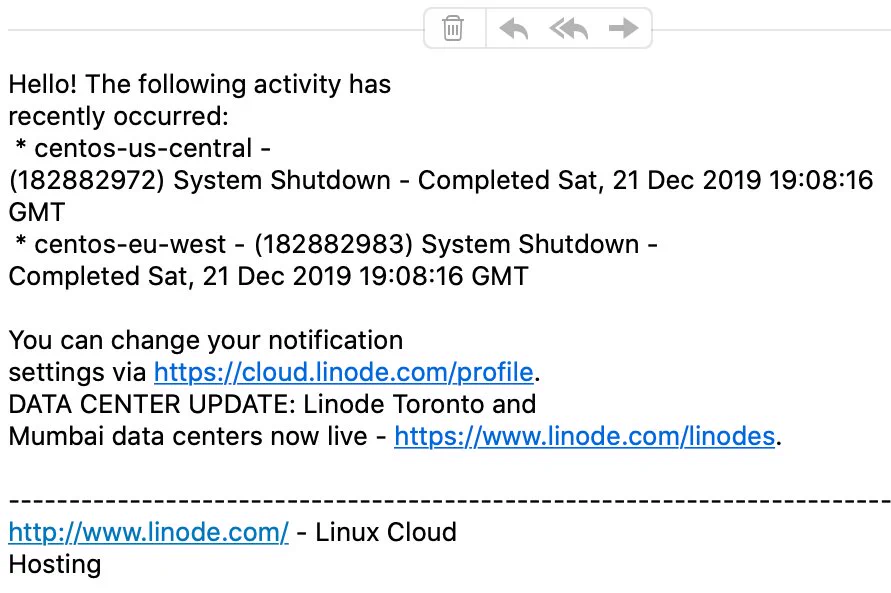Click 'Mumbai data centers now live' text

pyautogui.click(x=188, y=437)
